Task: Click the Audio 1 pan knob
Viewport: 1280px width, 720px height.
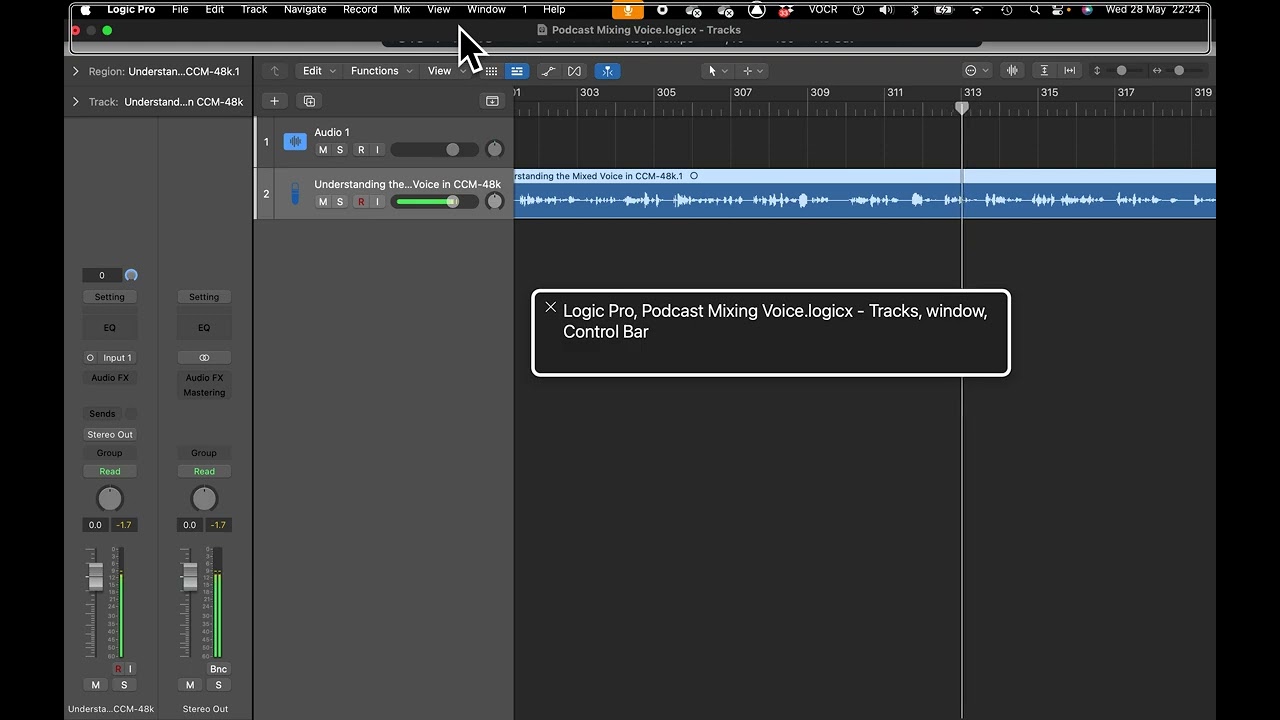Action: click(x=495, y=150)
